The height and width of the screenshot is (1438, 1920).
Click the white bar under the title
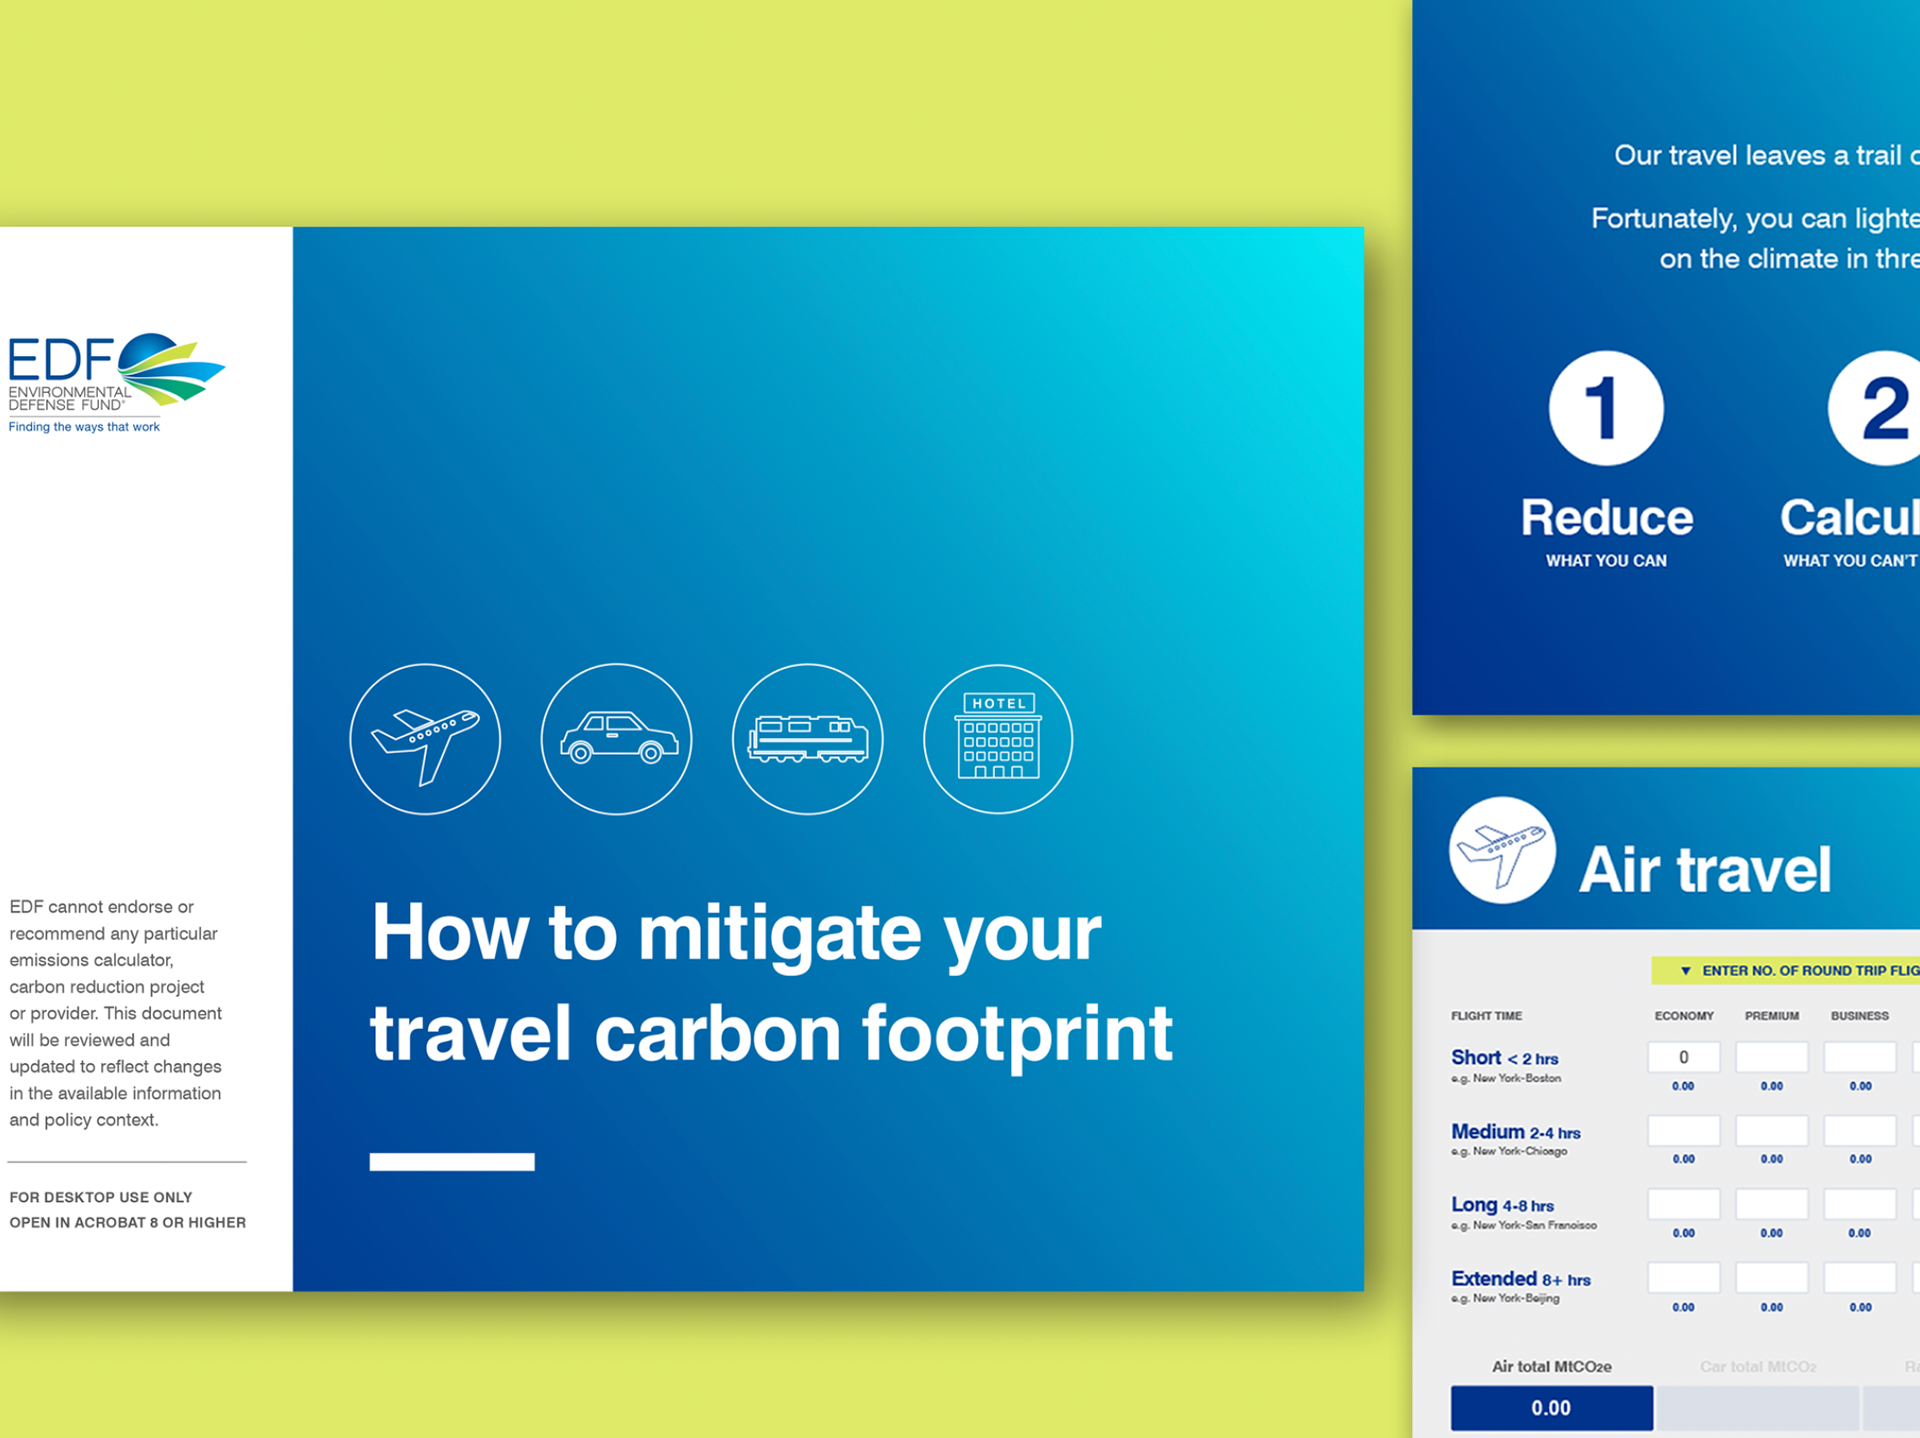point(452,1162)
